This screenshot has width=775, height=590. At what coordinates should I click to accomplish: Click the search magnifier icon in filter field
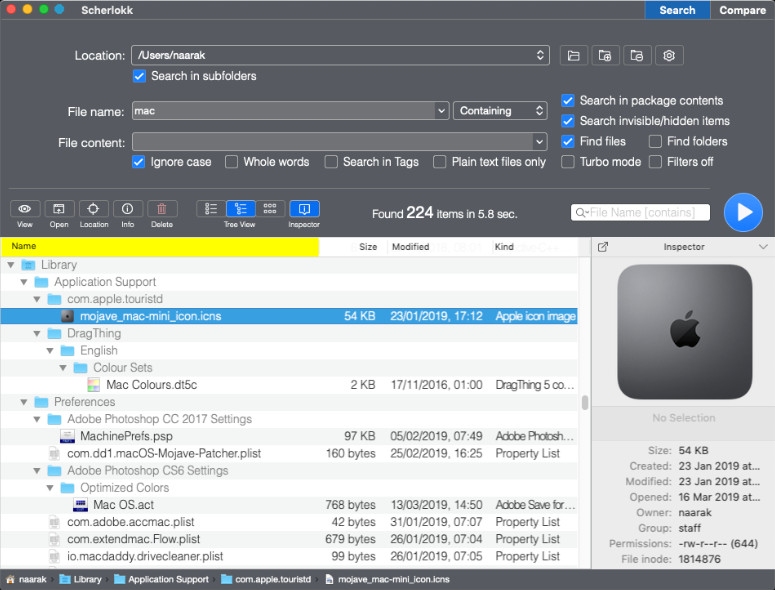tap(581, 212)
